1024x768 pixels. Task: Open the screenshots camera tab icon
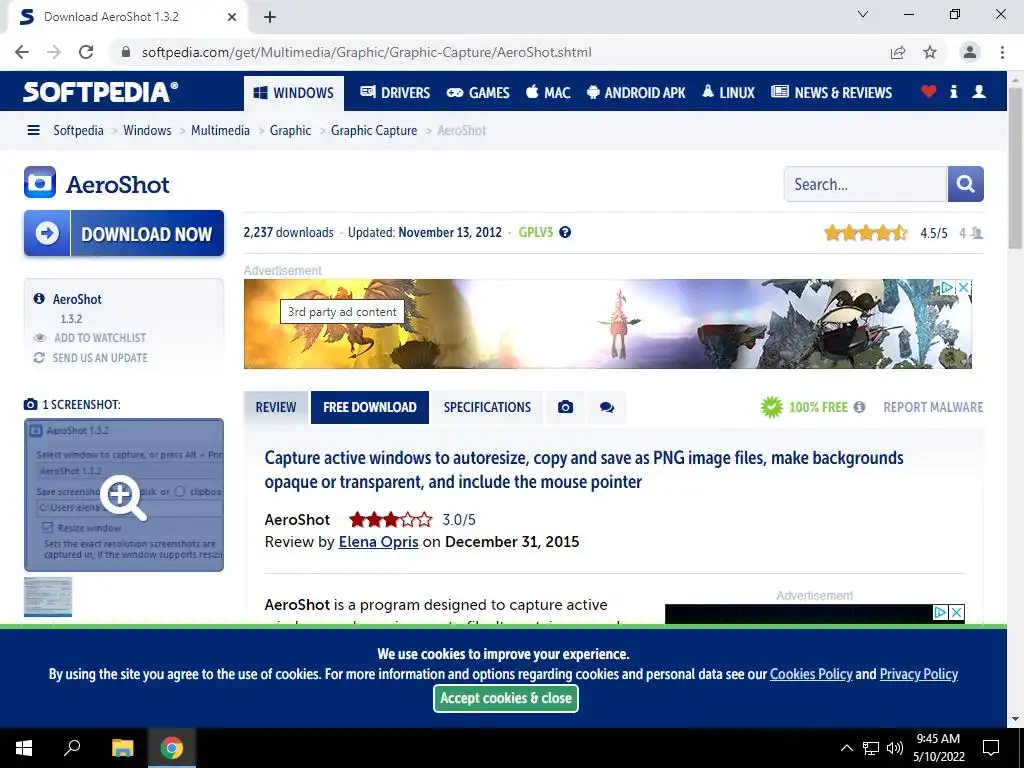pos(566,408)
